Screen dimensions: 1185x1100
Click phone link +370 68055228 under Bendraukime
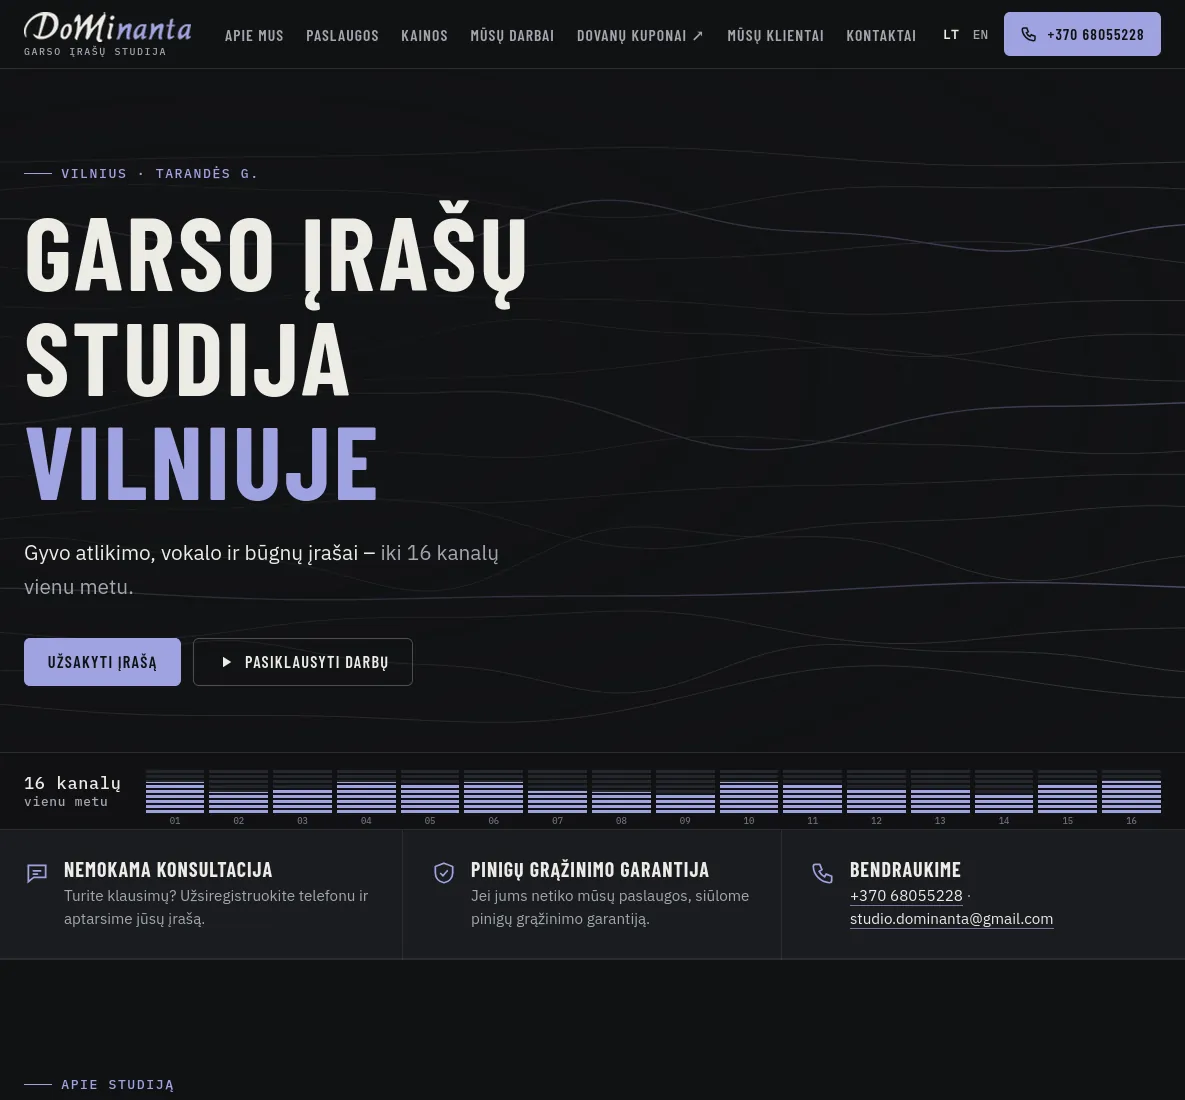(x=906, y=895)
